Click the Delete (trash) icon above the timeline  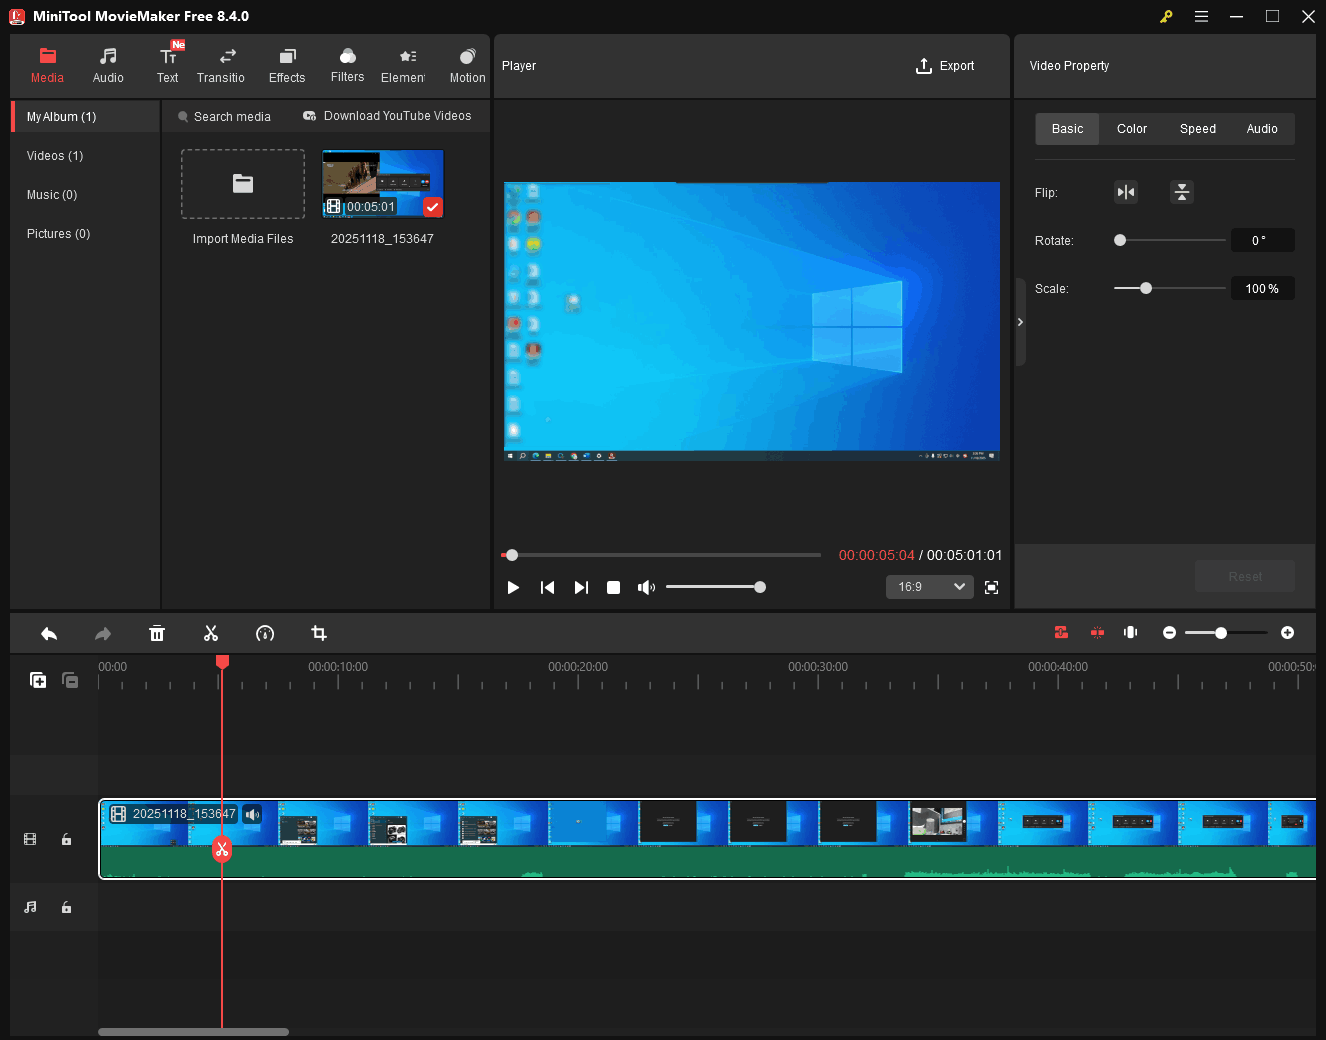(157, 633)
